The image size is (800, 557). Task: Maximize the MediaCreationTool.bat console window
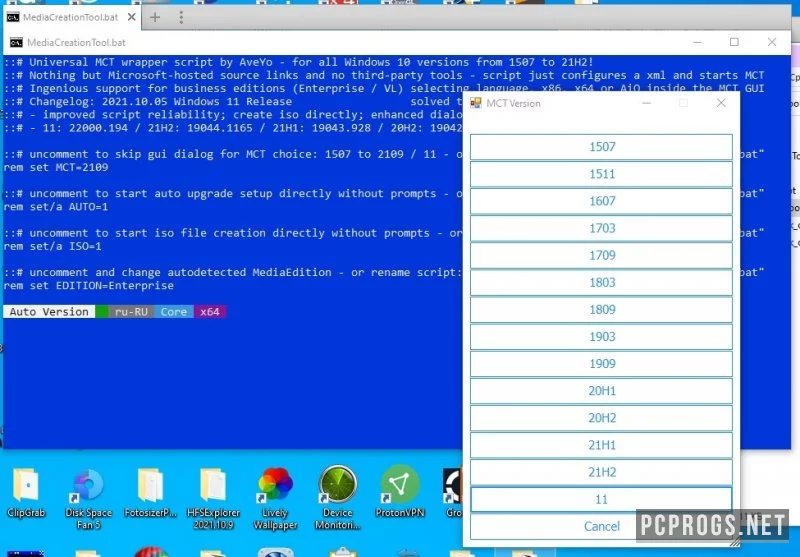click(x=734, y=42)
